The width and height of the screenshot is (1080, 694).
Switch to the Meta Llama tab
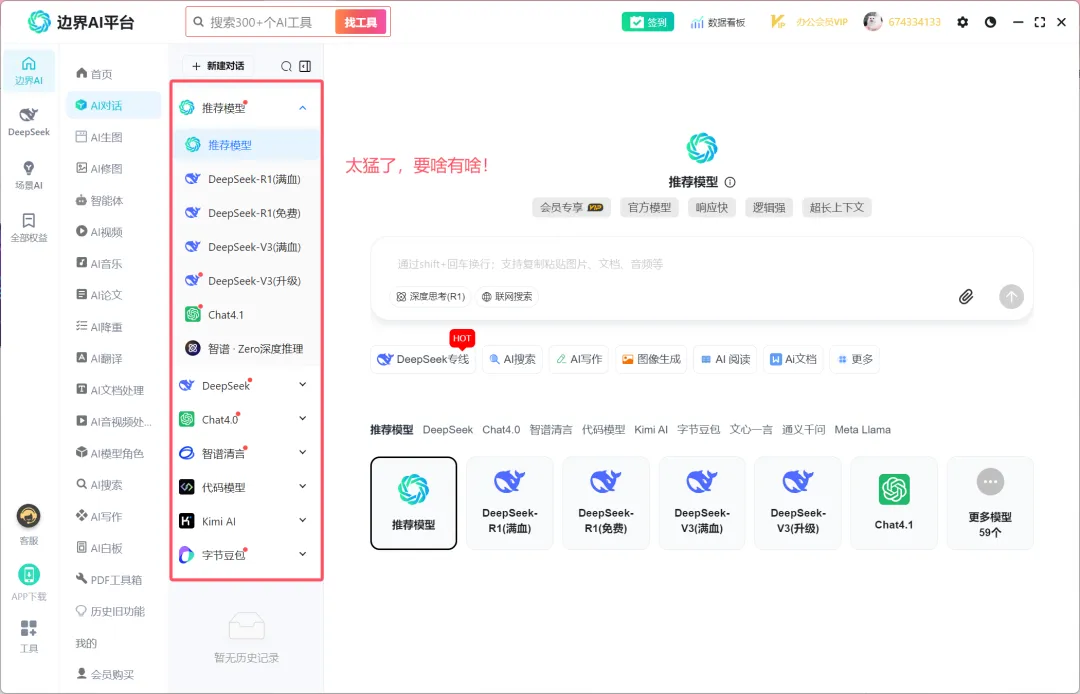tap(862, 430)
